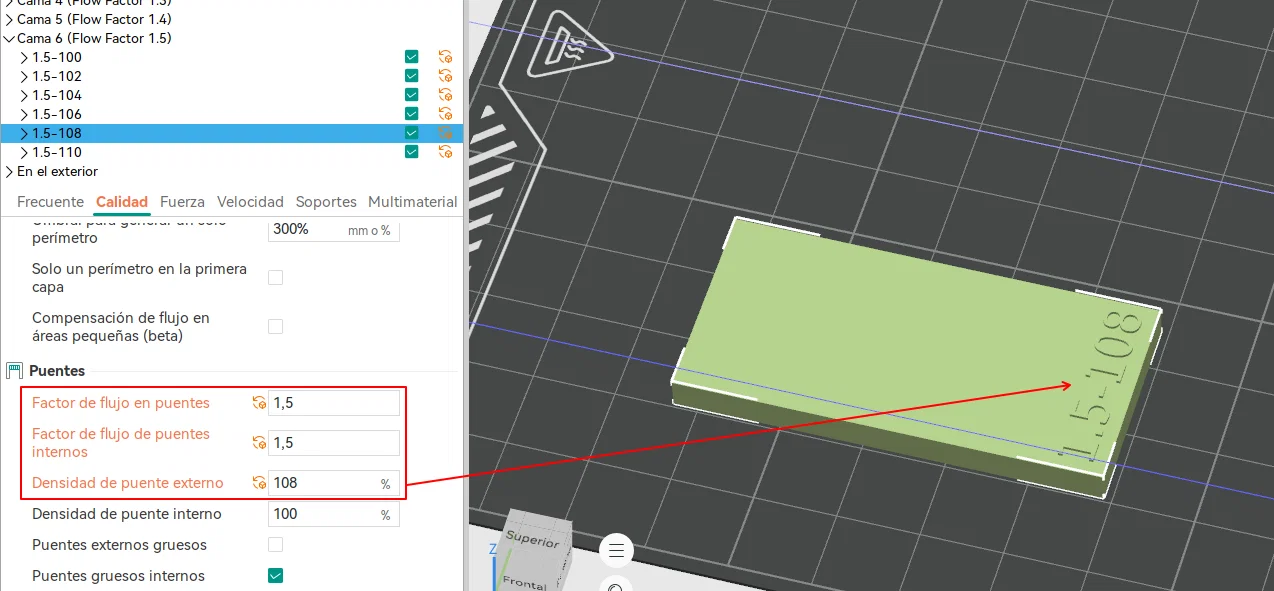
Task: Select the 1.5-104 object row
Action: point(232,95)
